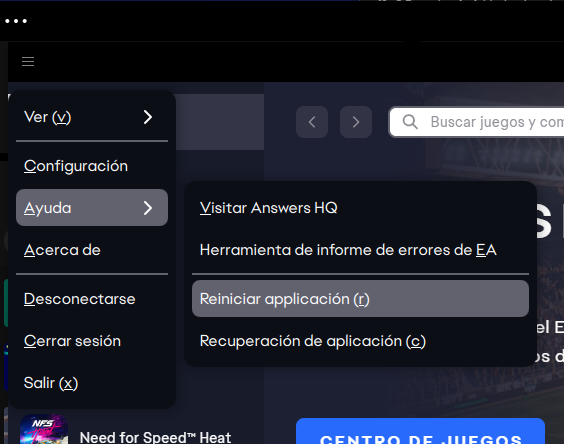Expand the Ver (v) submenu chevron

[x=148, y=117]
